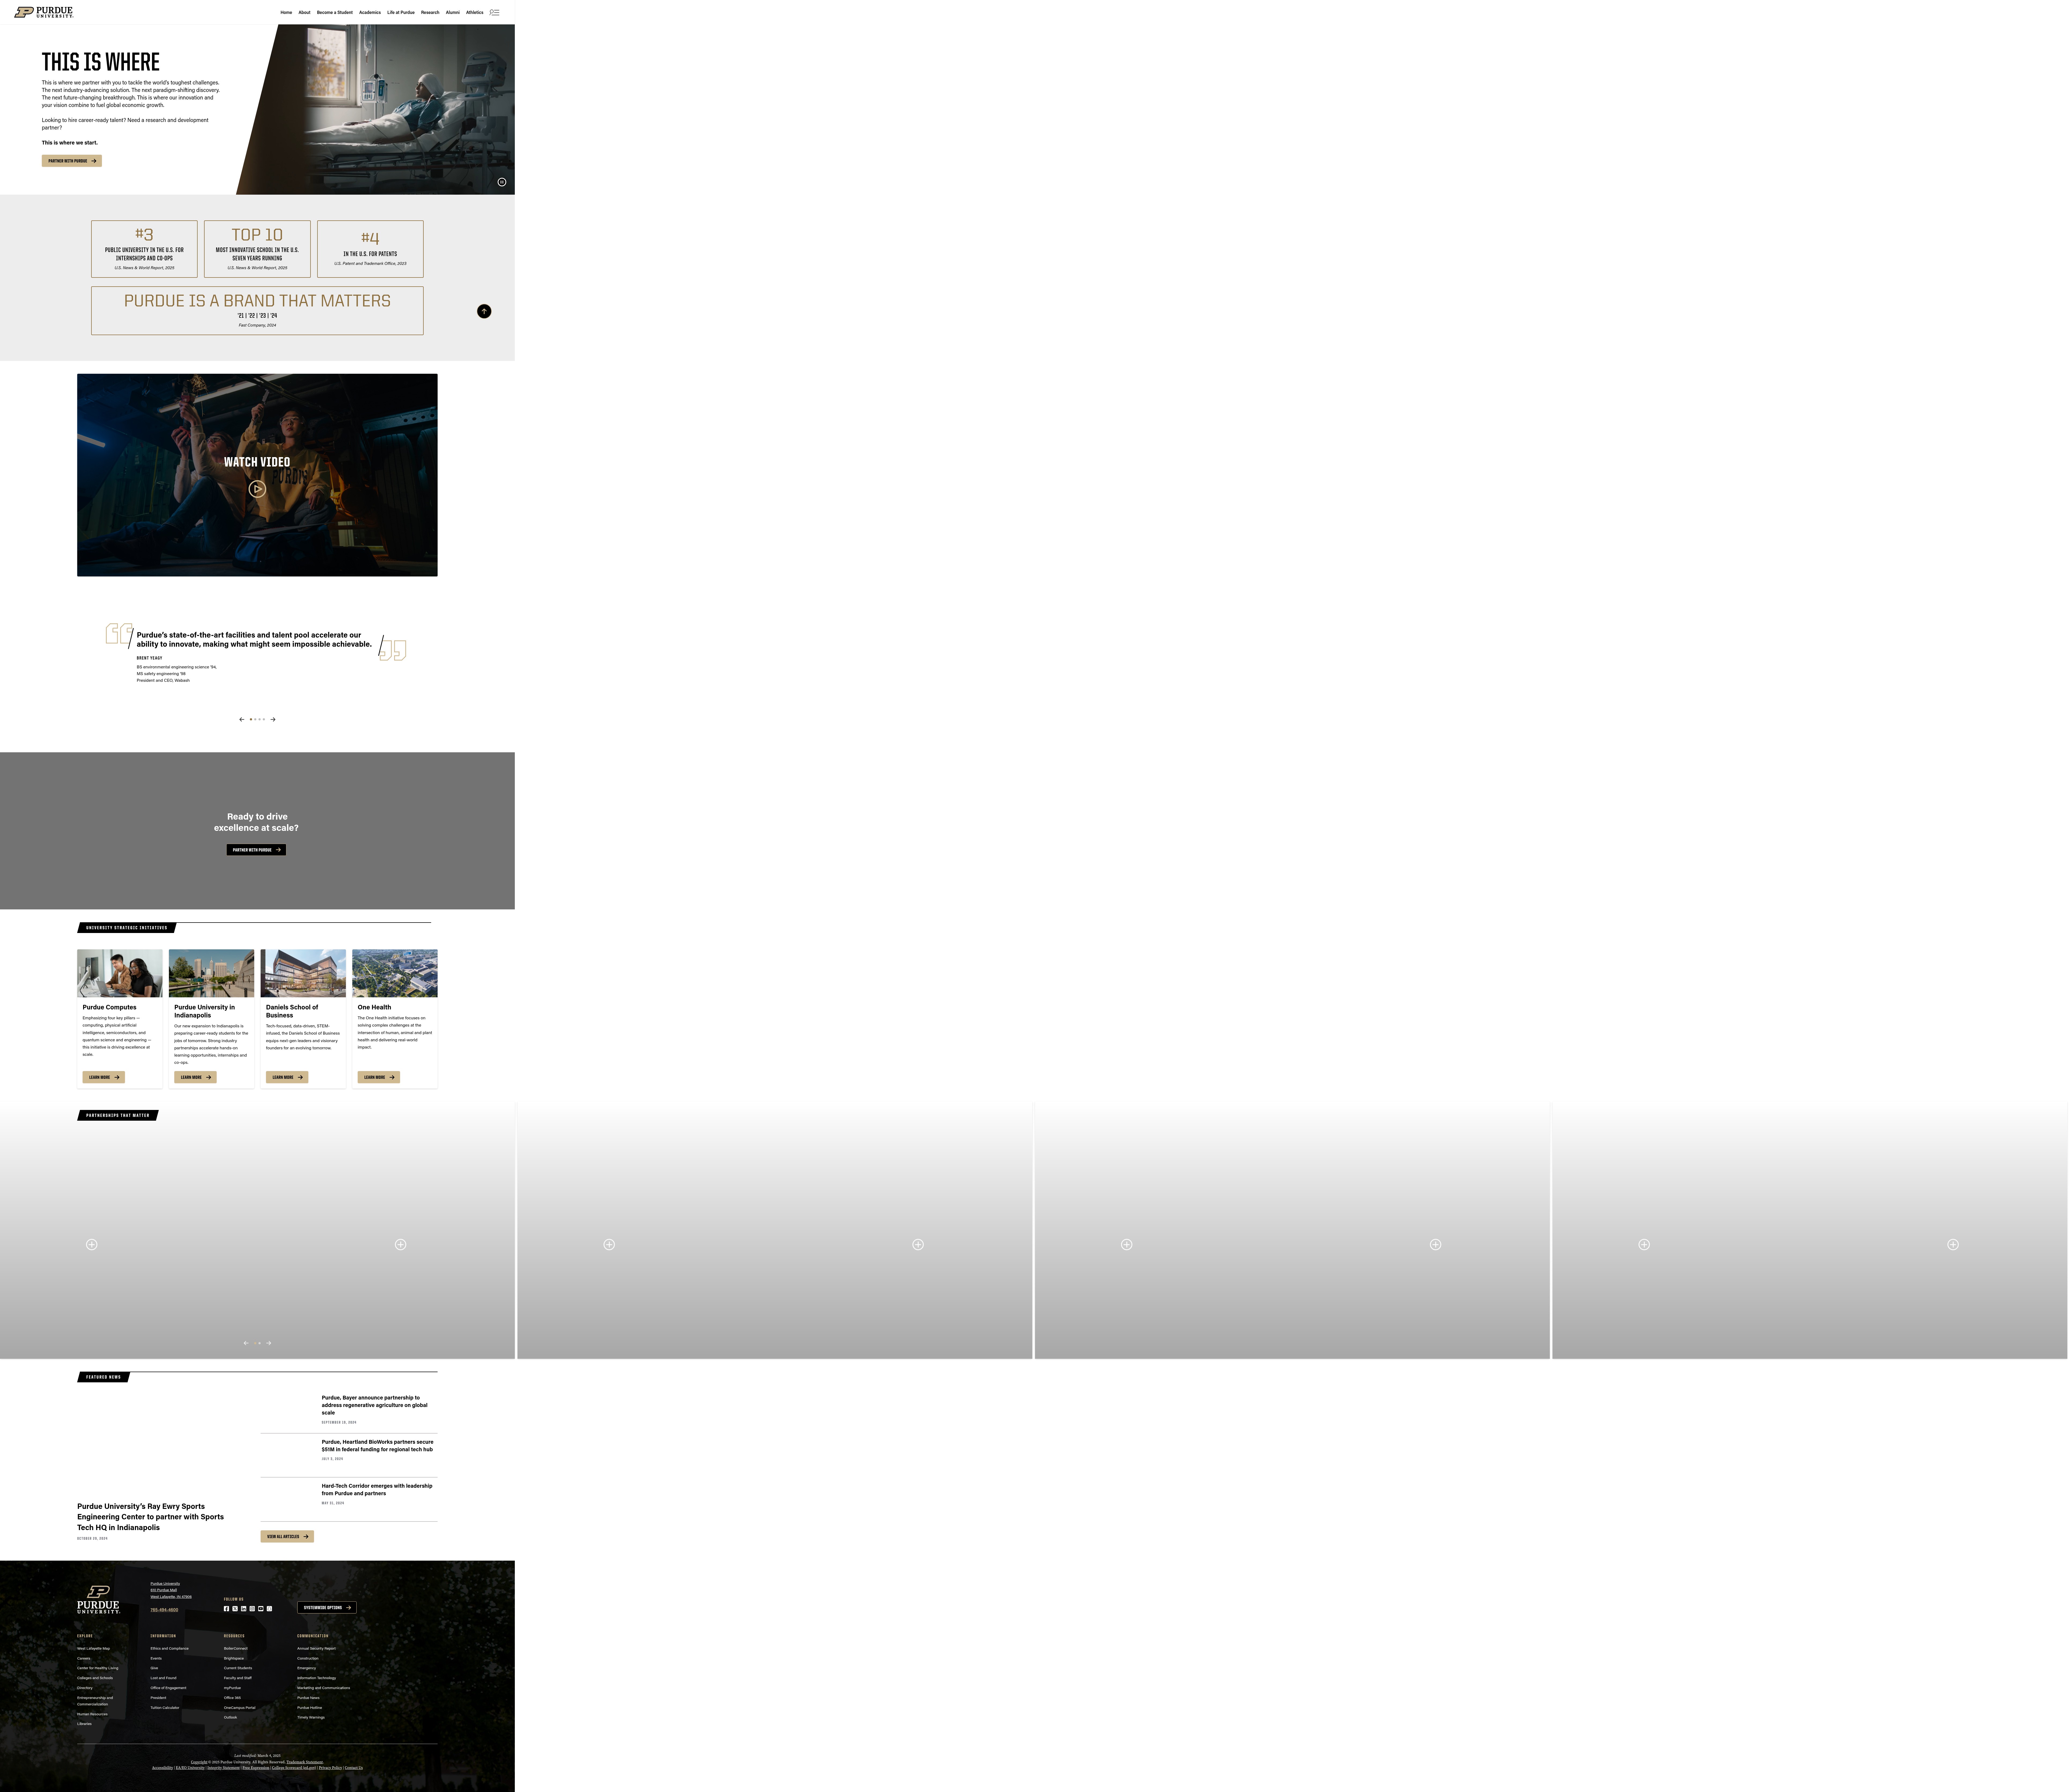
Task: Click Systemwide Options button
Action: click(x=327, y=1608)
